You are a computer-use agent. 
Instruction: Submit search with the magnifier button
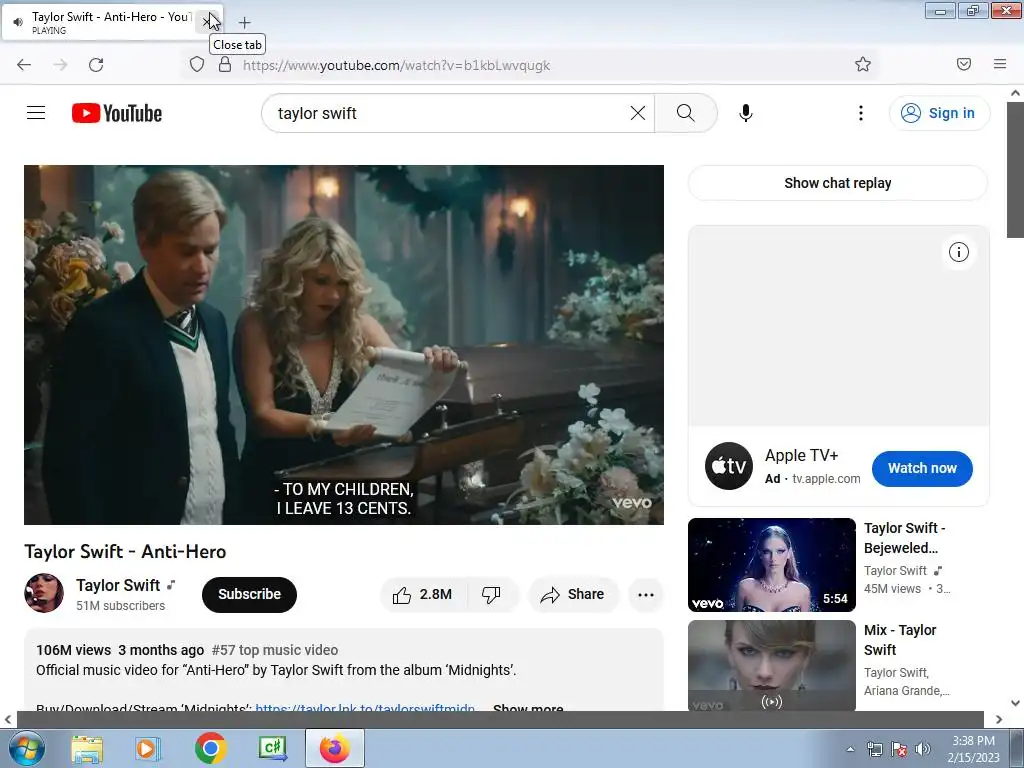[x=686, y=113]
